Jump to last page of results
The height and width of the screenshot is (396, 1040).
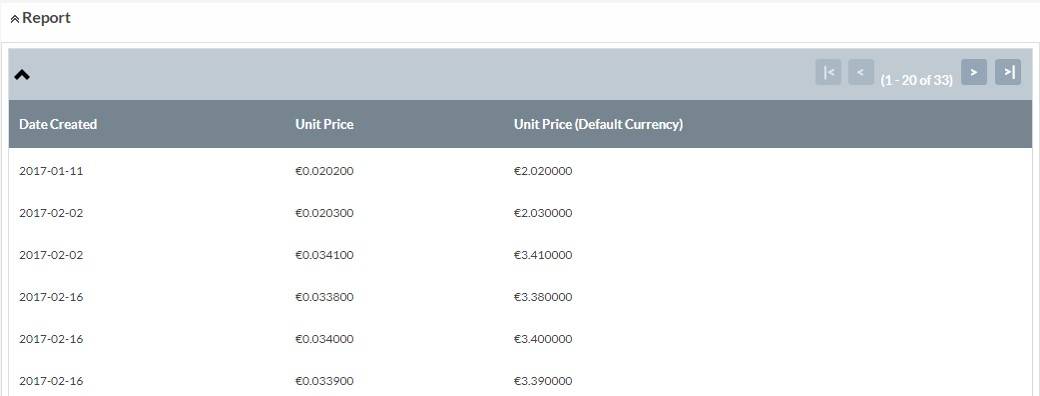[x=1008, y=72]
